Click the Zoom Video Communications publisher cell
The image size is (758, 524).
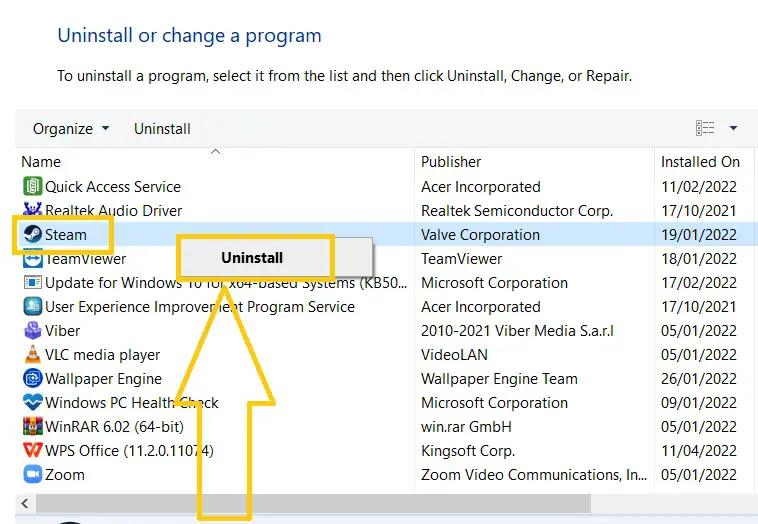coord(534,475)
